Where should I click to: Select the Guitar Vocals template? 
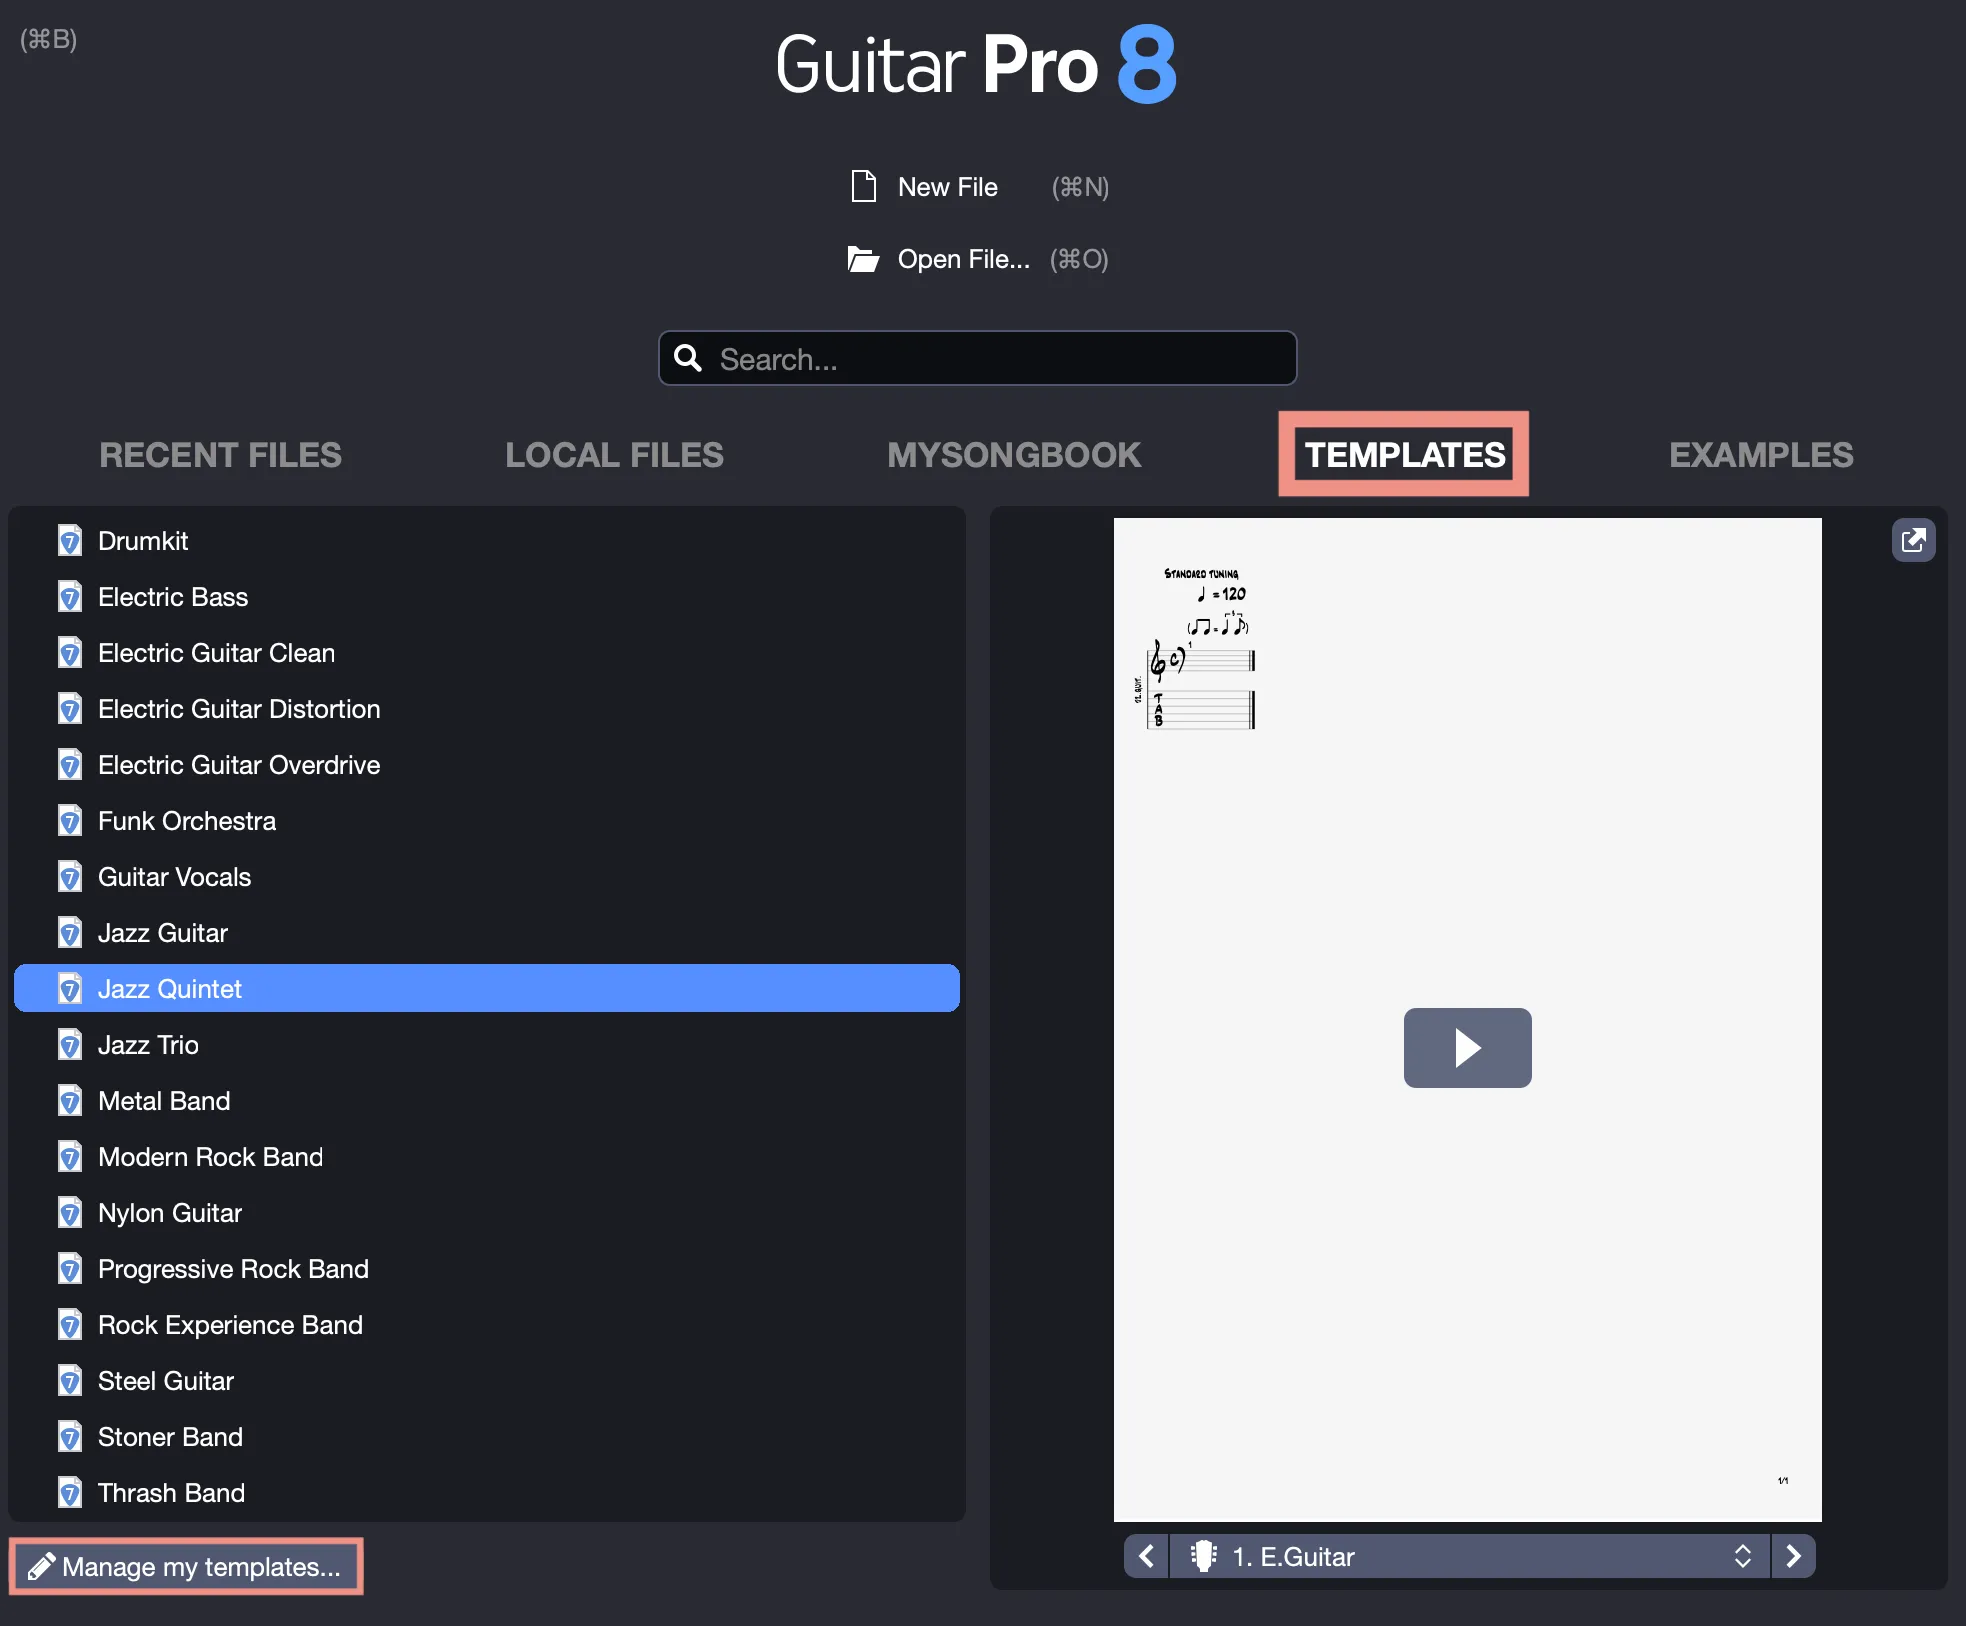coord(487,877)
